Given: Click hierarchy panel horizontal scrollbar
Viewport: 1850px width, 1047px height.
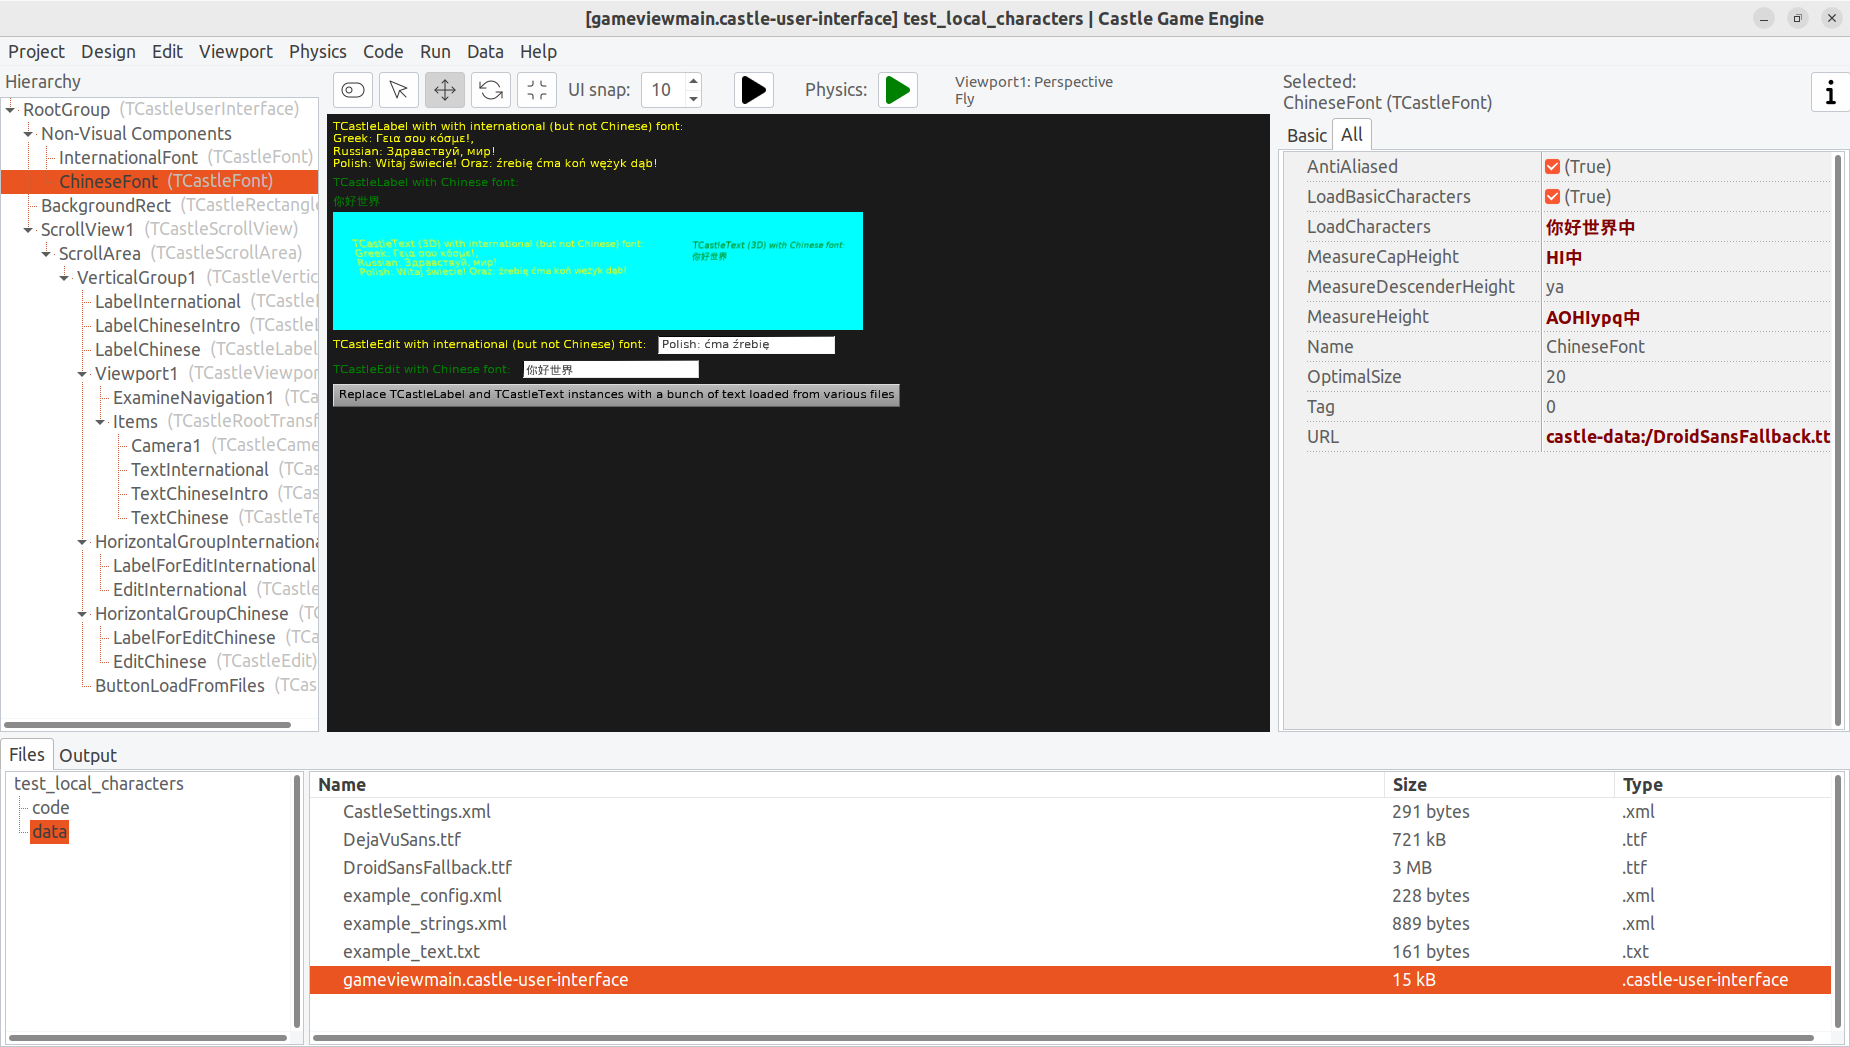Looking at the screenshot, I should pos(147,724).
